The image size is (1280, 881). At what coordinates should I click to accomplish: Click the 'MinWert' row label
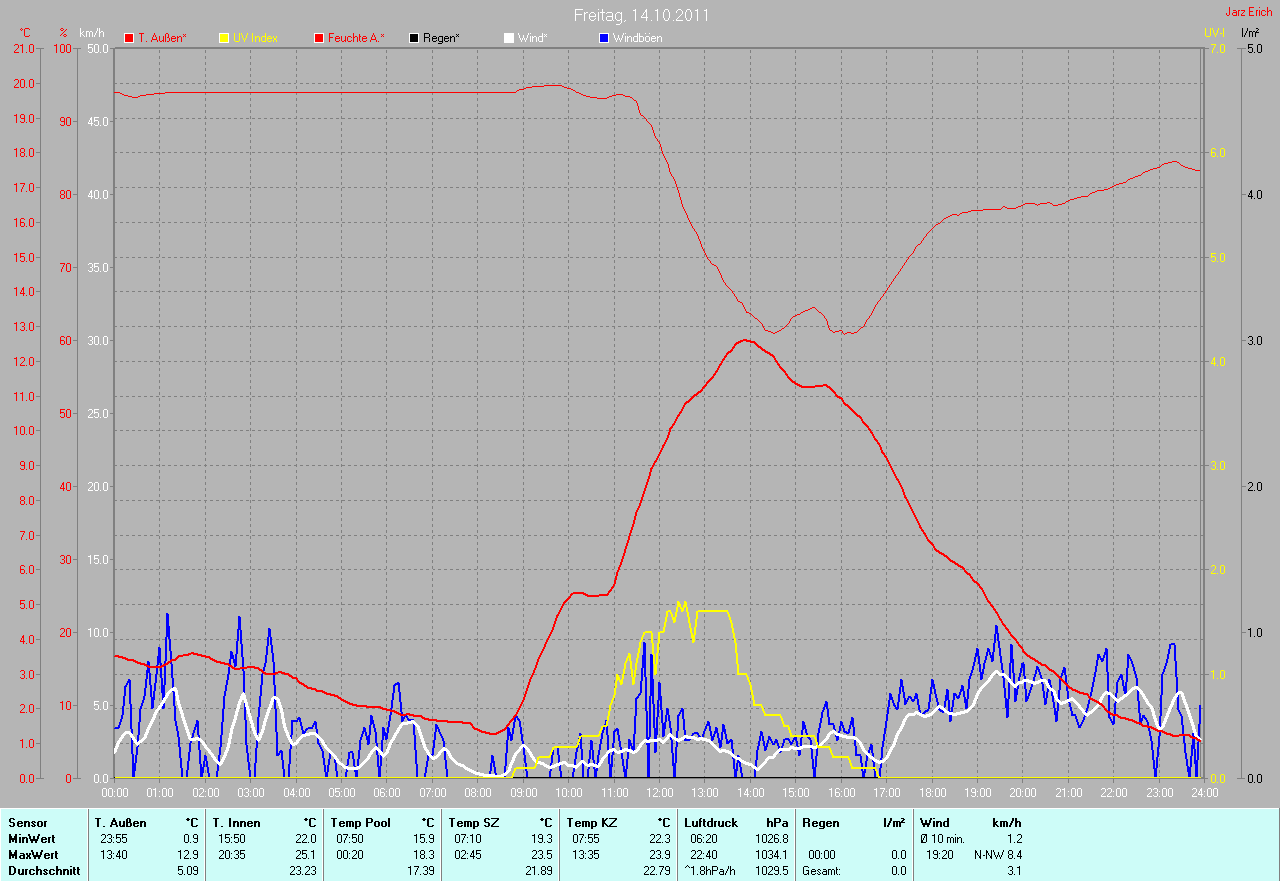(32, 838)
